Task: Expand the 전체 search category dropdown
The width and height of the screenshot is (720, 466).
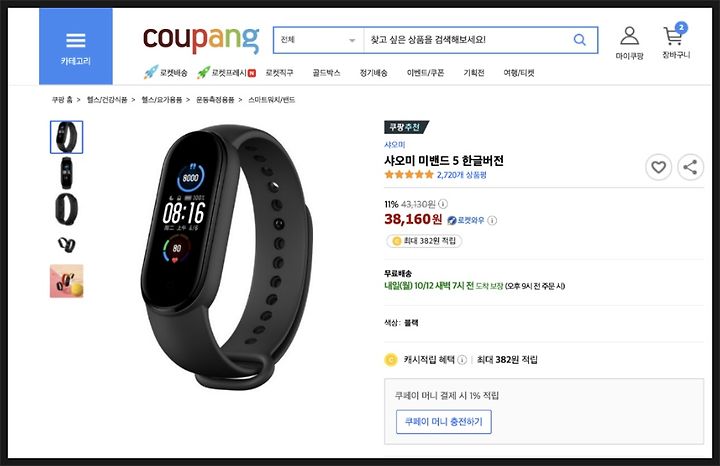Action: click(x=319, y=40)
